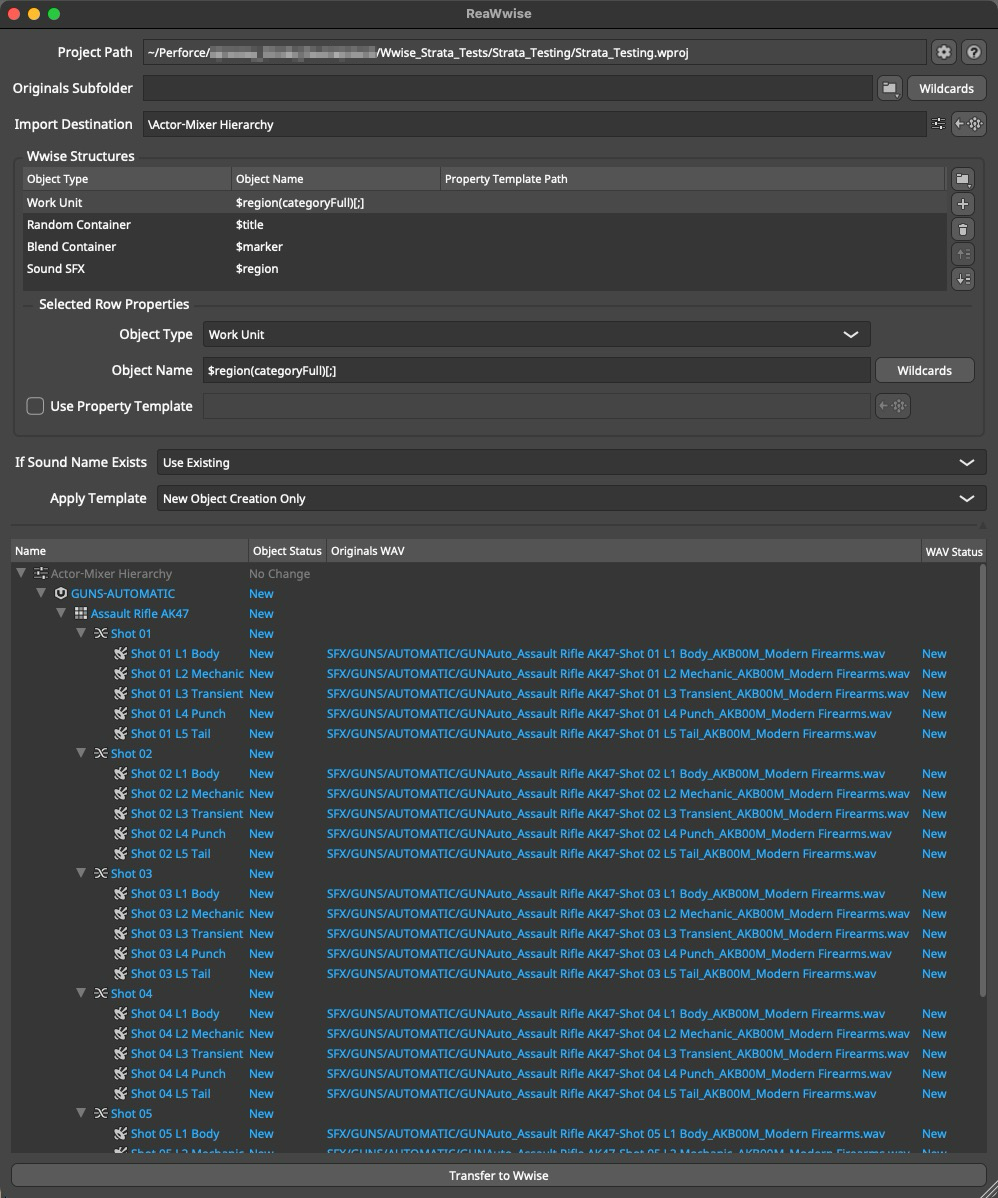The width and height of the screenshot is (998, 1198).
Task: Click the WAV Status column header
Action: [954, 551]
